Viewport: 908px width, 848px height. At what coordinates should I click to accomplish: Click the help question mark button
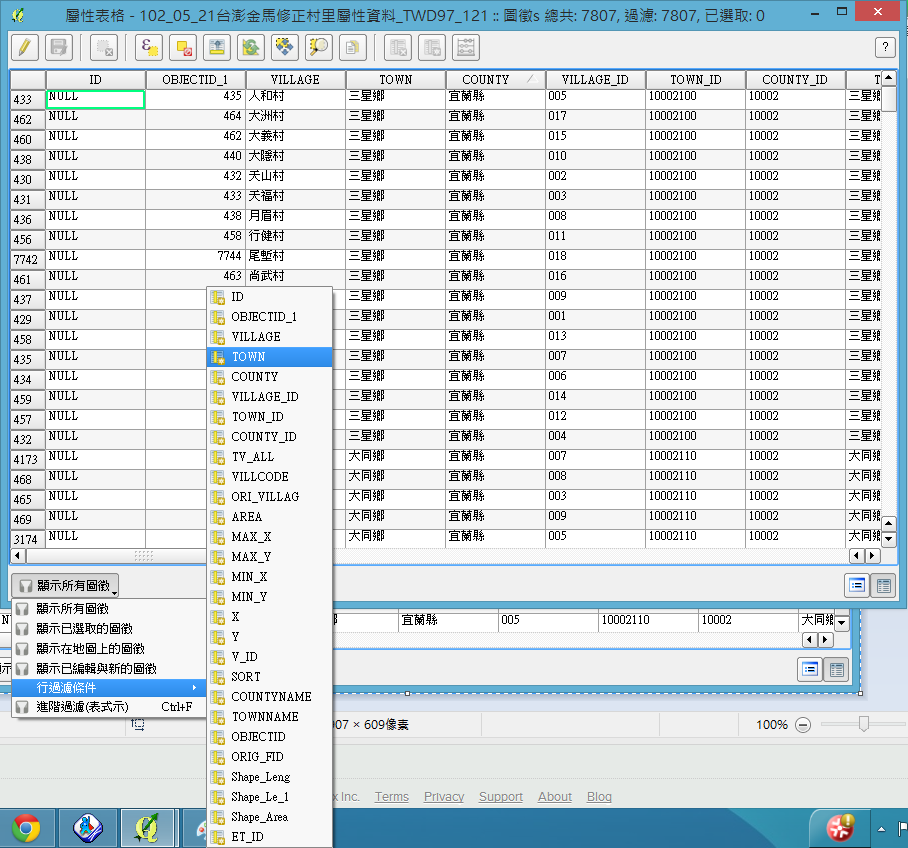click(x=884, y=47)
